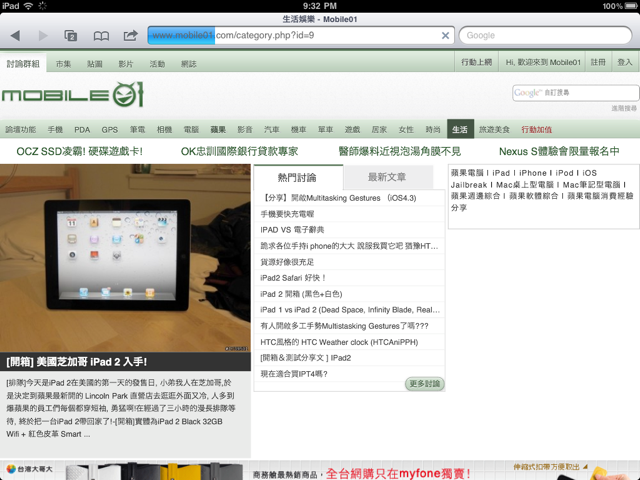Screen dimensions: 640x480
Task: Open the 進階搜尋 advanced search link
Action: click(x=624, y=108)
